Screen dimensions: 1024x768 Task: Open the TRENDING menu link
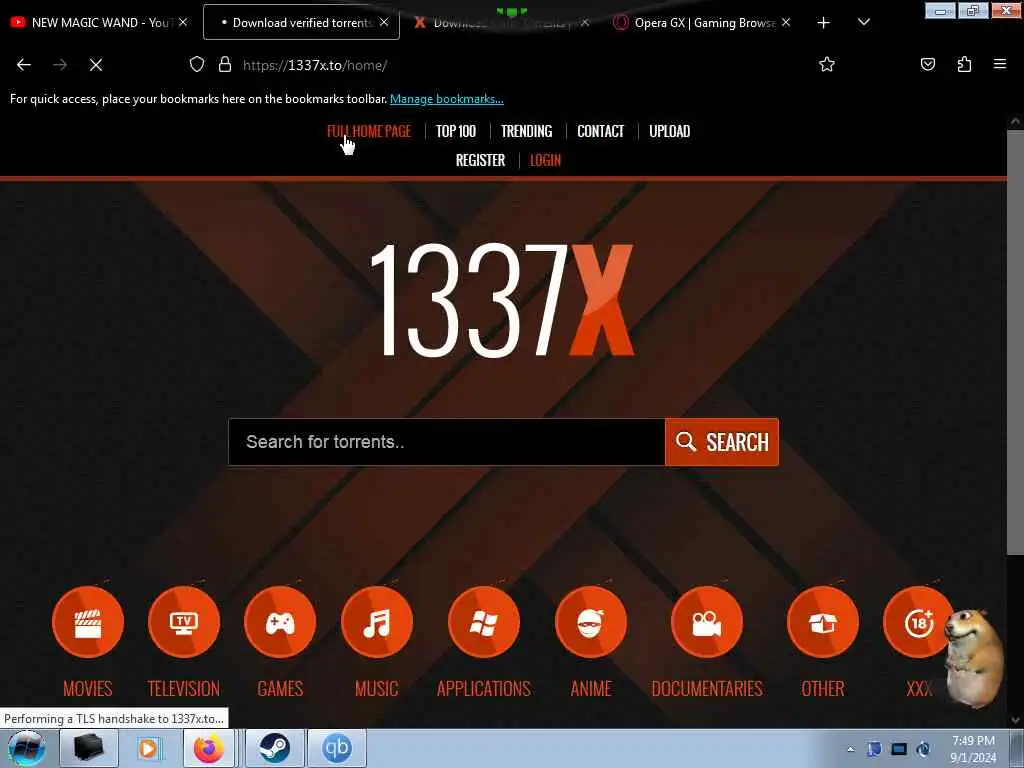(x=526, y=131)
